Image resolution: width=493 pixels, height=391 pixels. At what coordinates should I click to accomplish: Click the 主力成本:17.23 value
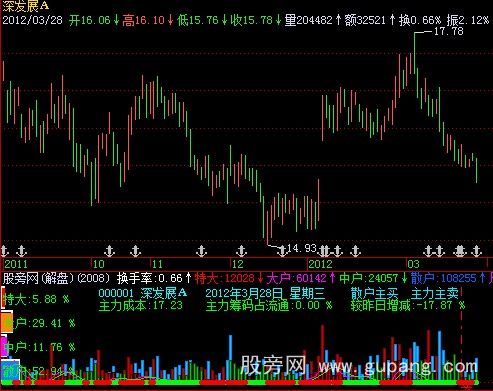pyautogui.click(x=141, y=305)
